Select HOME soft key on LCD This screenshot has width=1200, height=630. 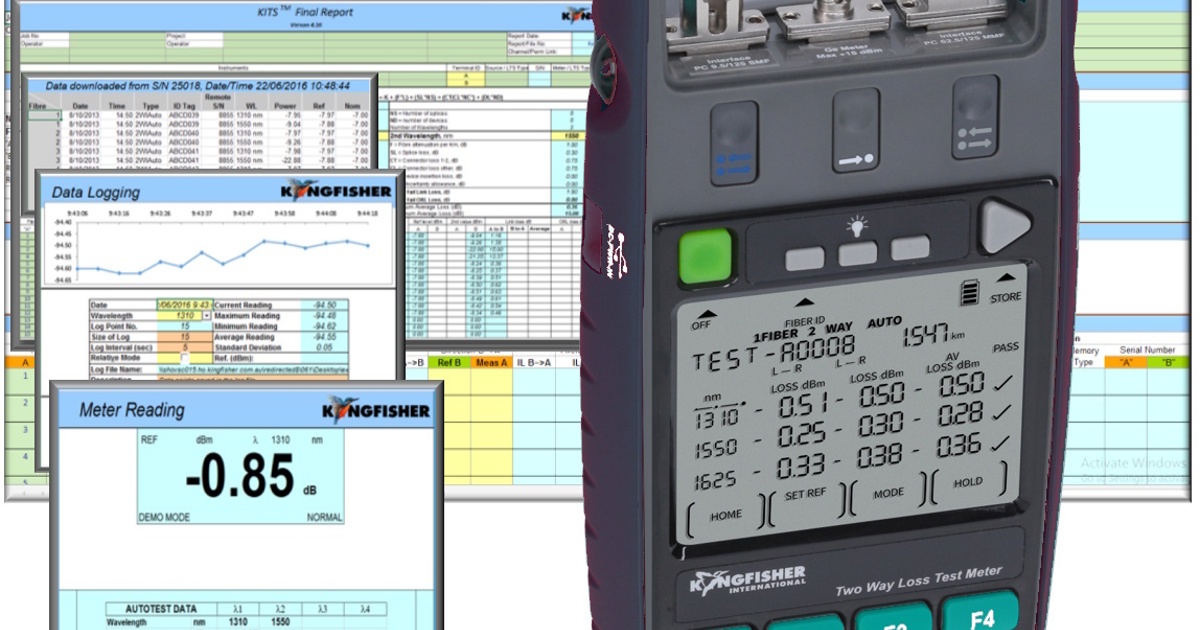point(726,516)
